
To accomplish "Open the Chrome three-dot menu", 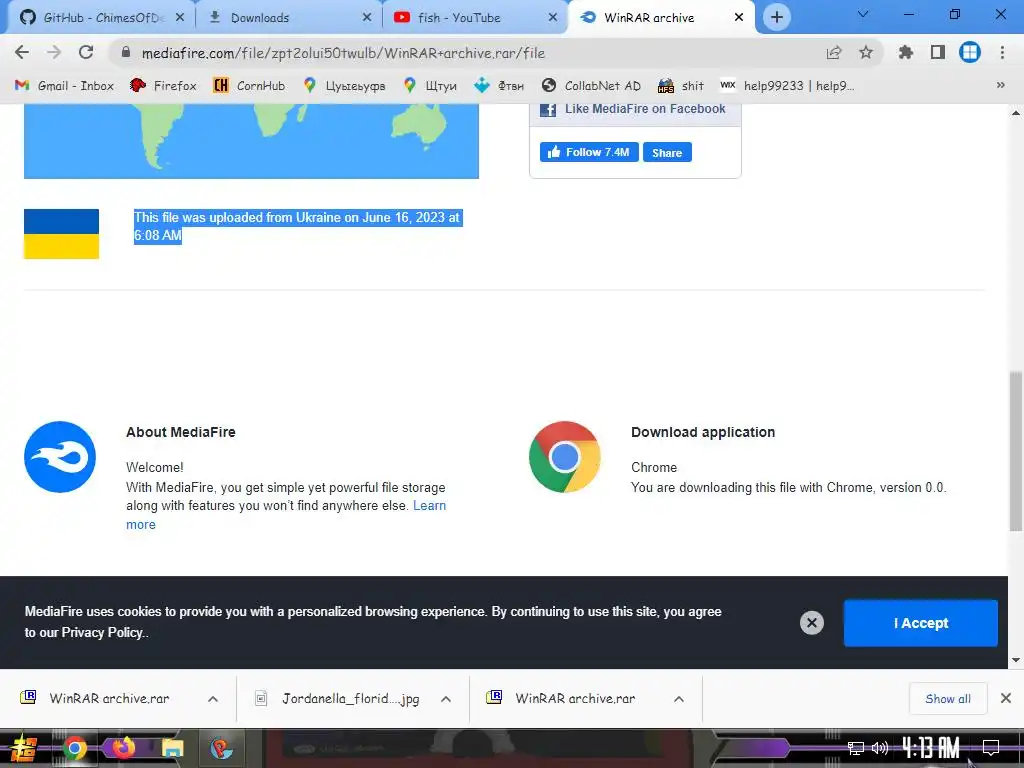I will 1002,52.
